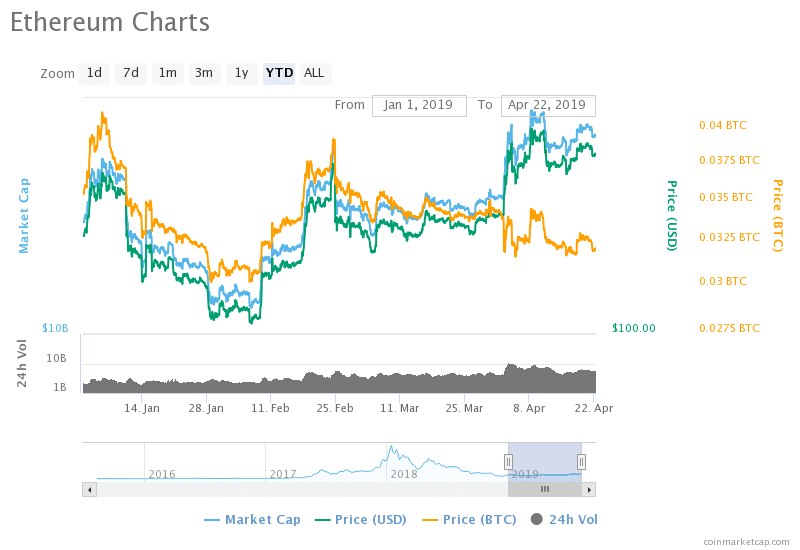Toggle the Price (BTC) series in legend
The height and width of the screenshot is (550, 800).
click(x=469, y=520)
